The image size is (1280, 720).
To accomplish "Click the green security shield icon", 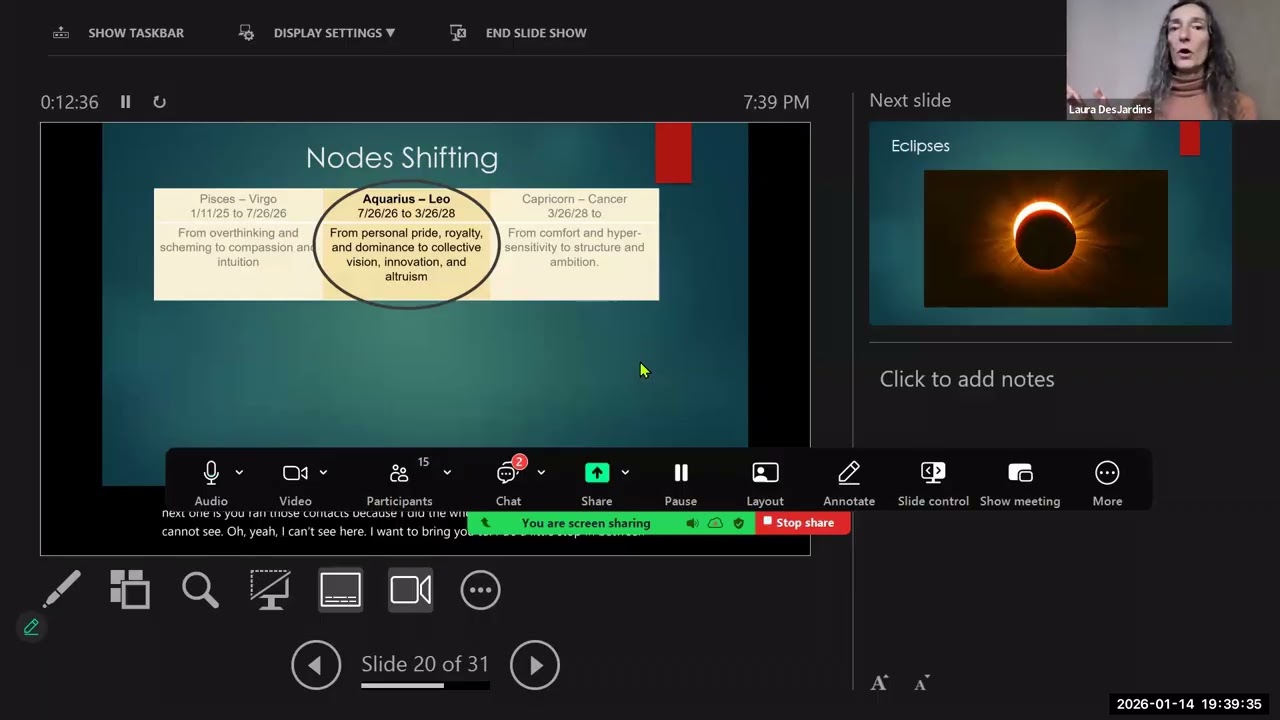I will (739, 523).
